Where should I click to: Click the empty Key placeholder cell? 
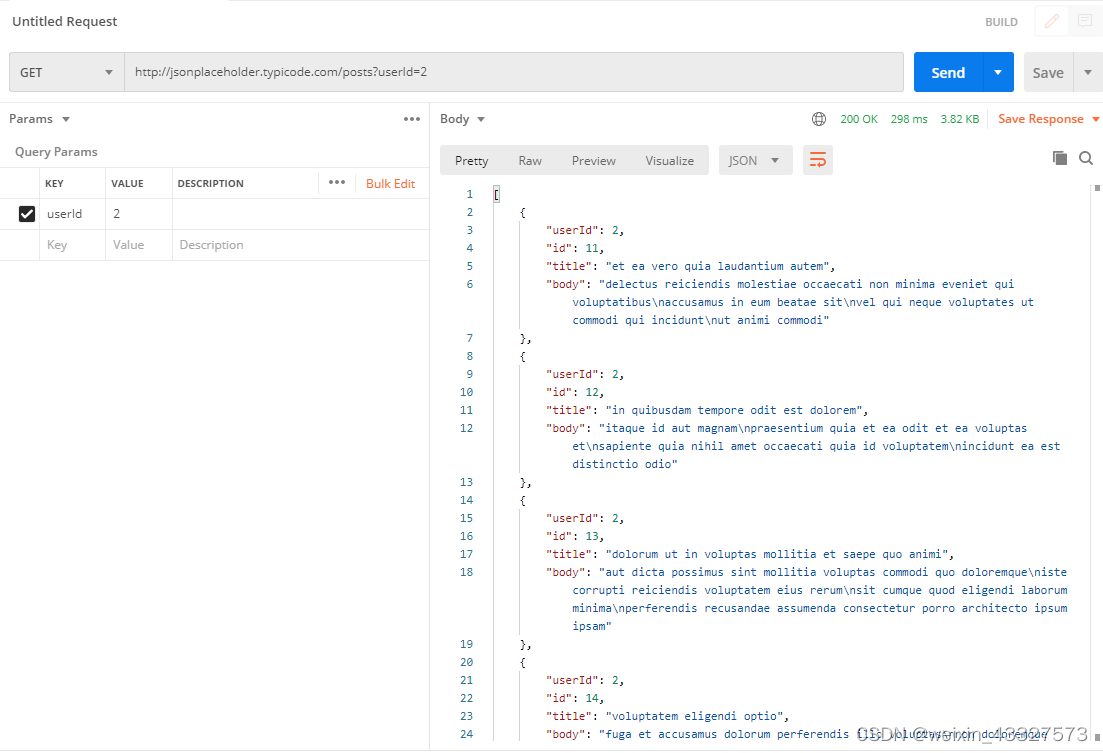point(72,245)
